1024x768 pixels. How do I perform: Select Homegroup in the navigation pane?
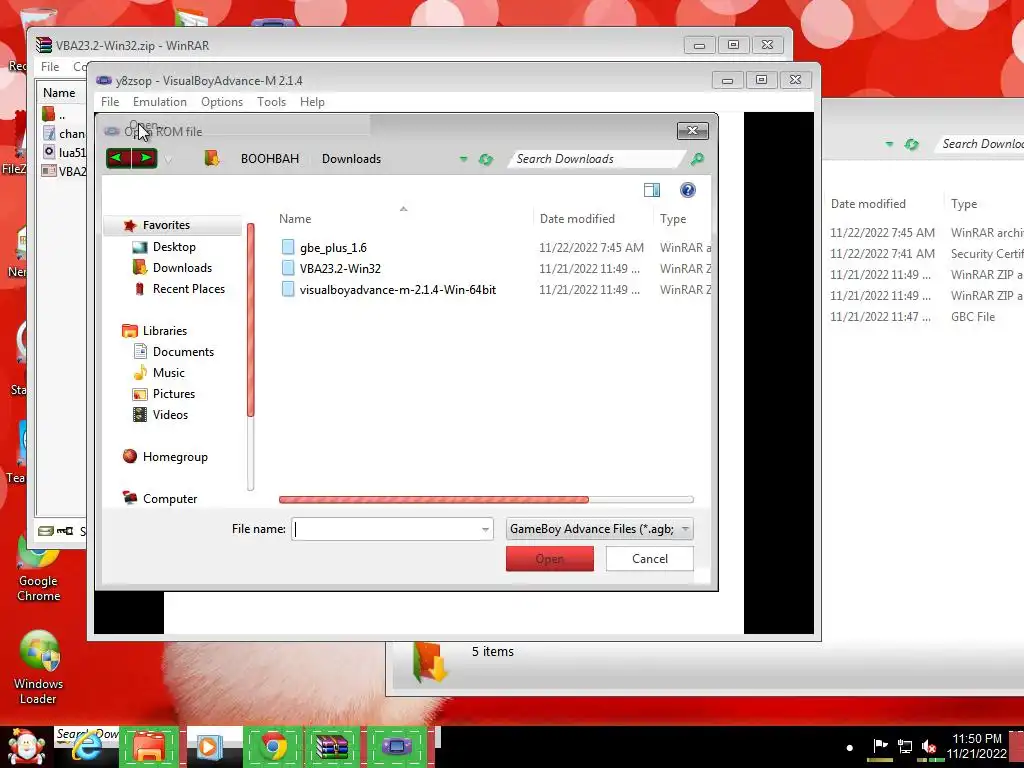(x=175, y=456)
